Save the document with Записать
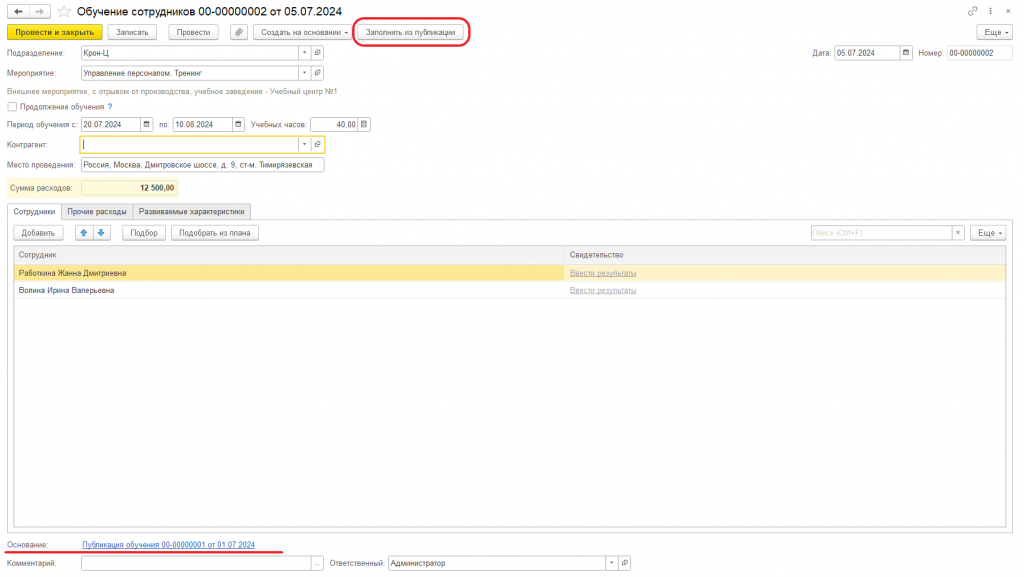 coord(132,32)
